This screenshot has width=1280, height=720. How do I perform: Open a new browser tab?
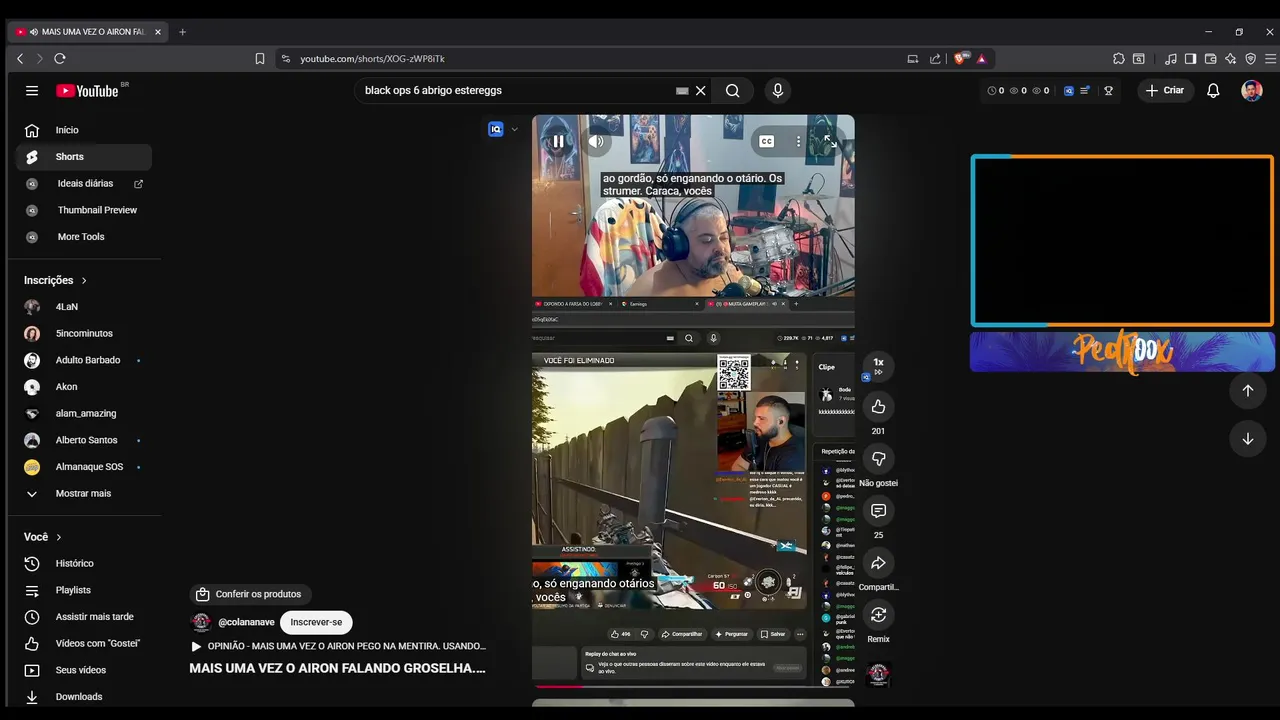[x=182, y=32]
